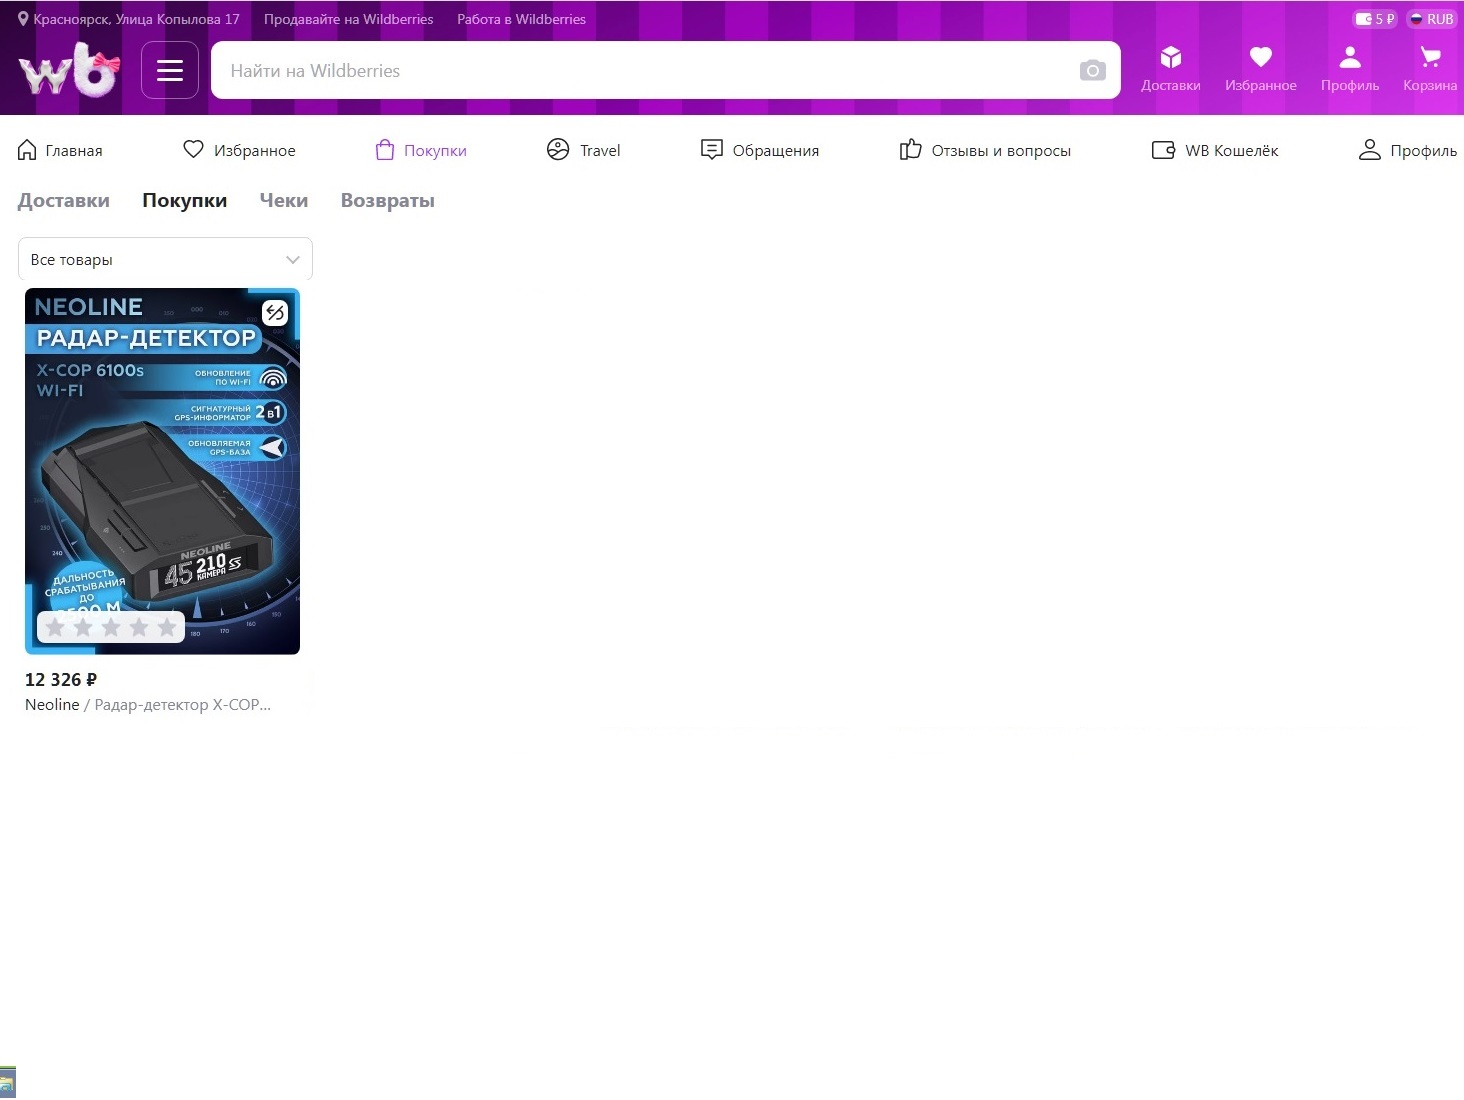Open Профиль person icon in header
Image resolution: width=1464 pixels, height=1100 pixels.
click(1350, 69)
